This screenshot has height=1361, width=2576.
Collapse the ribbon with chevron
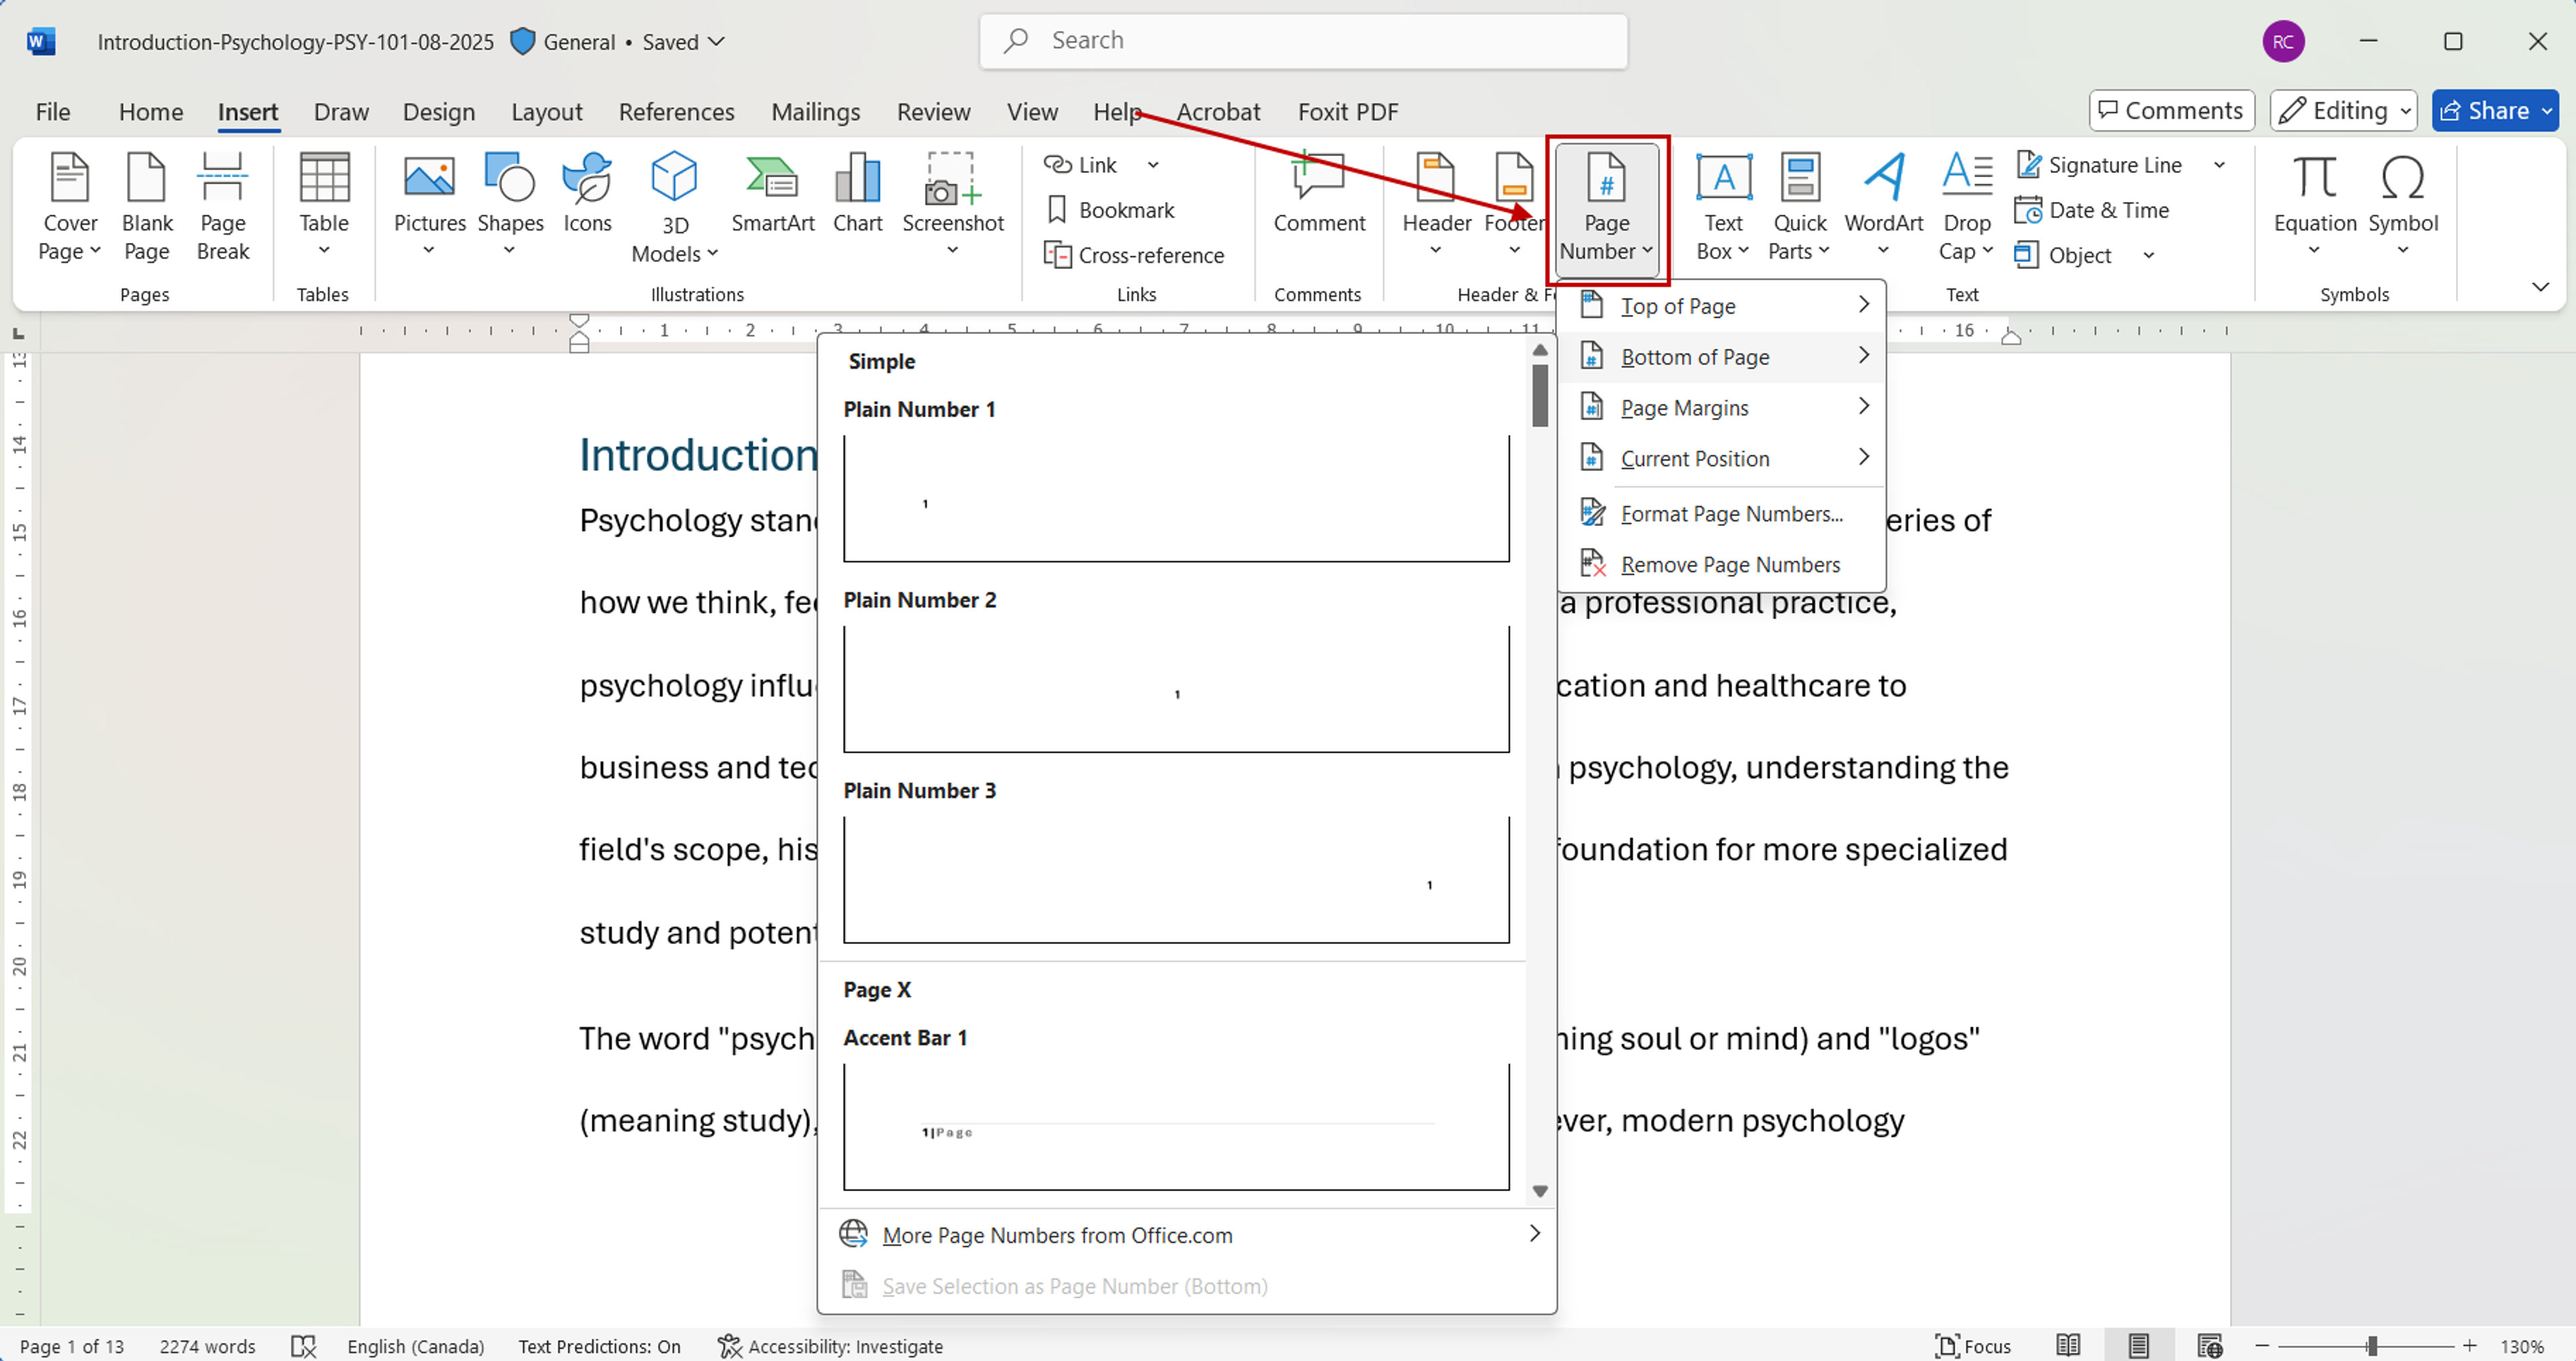[2540, 287]
